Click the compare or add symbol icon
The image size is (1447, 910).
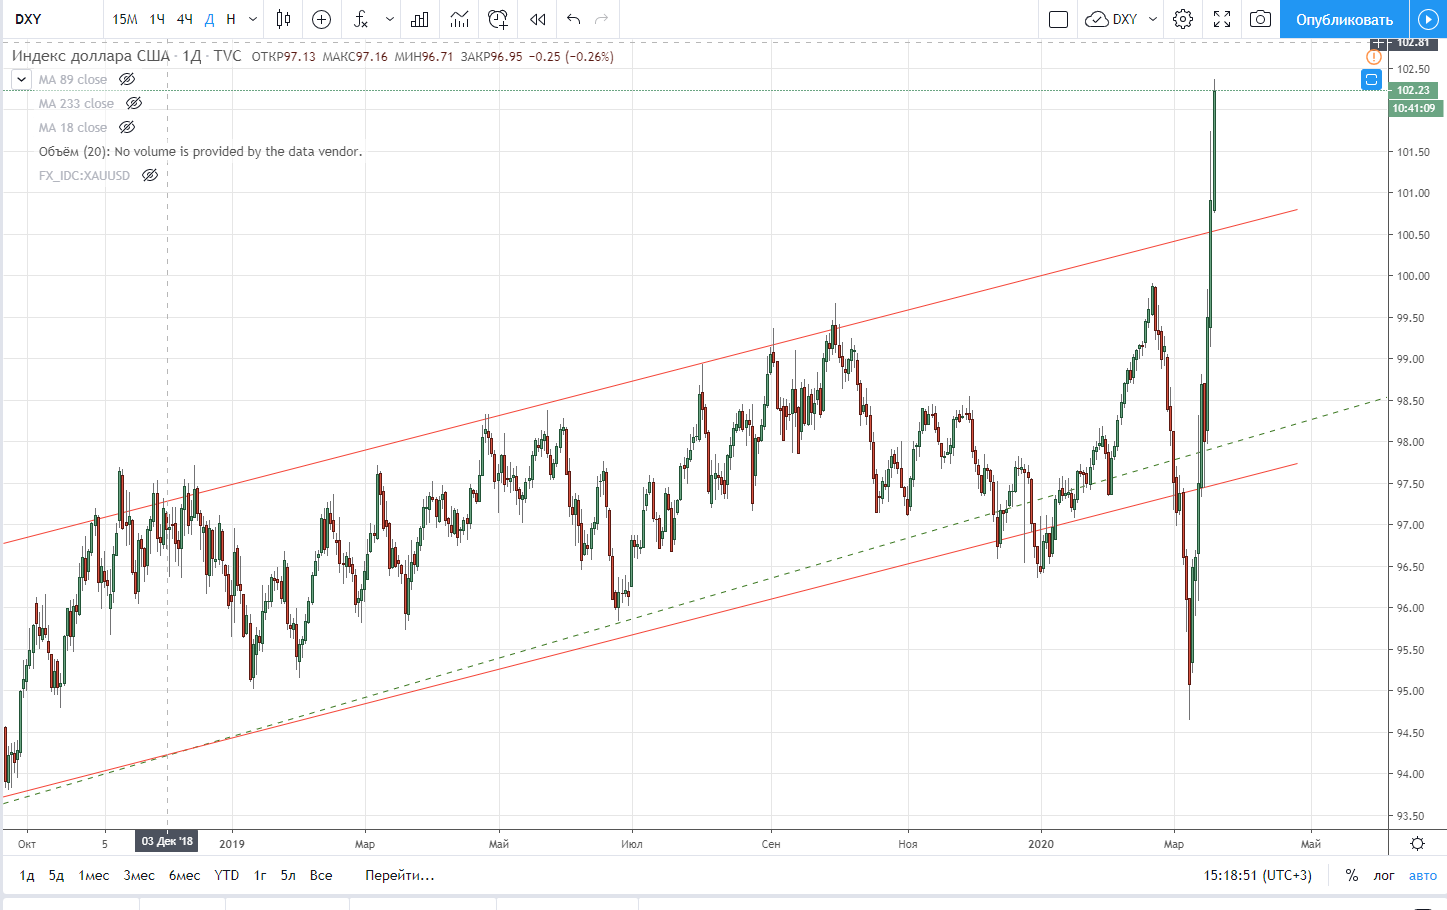click(321, 19)
